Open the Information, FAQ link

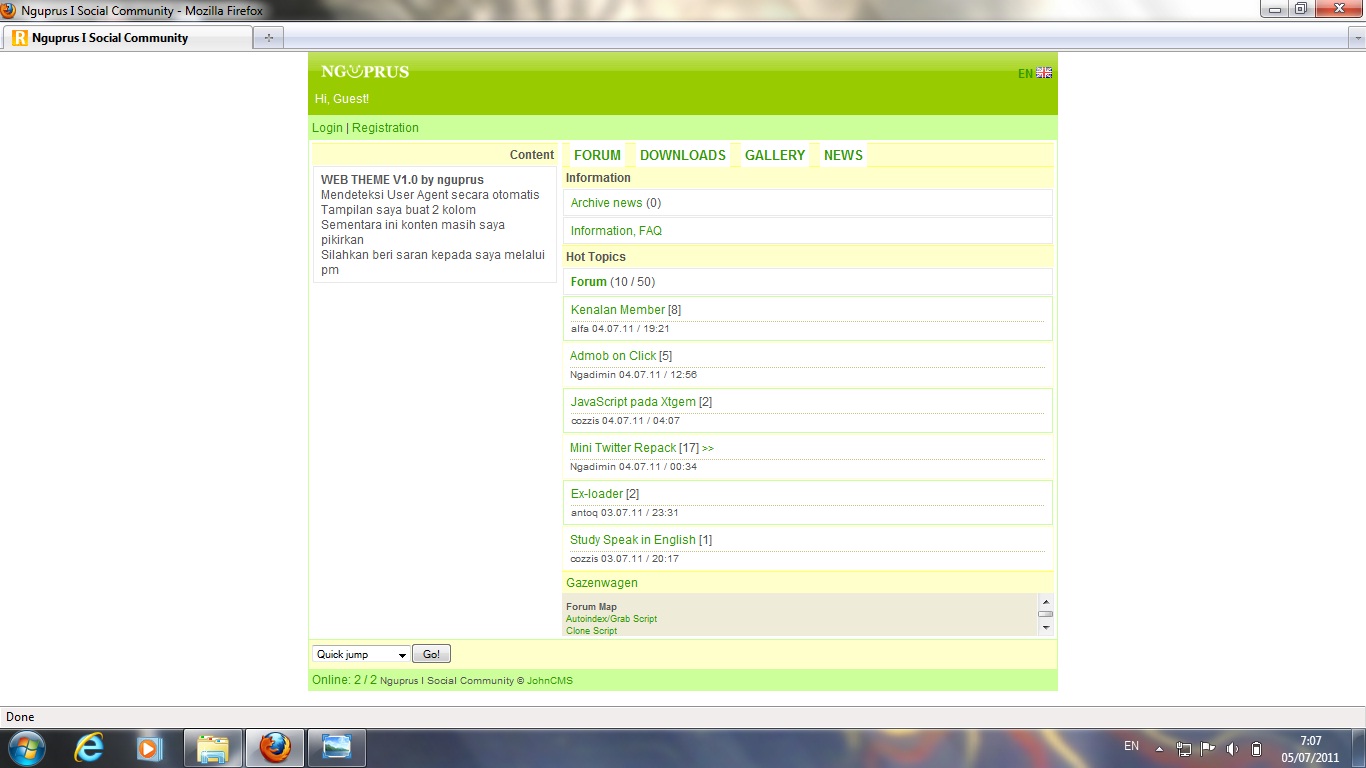click(x=616, y=231)
